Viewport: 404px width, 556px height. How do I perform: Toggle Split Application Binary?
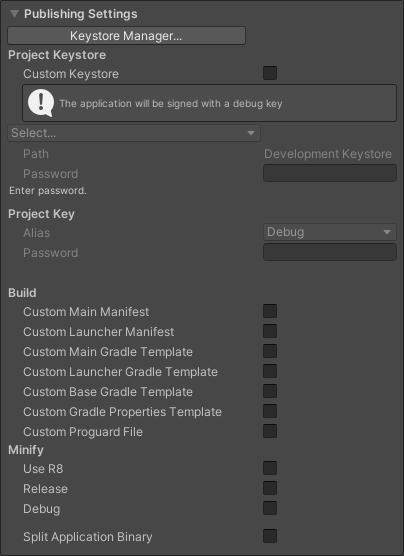point(270,536)
